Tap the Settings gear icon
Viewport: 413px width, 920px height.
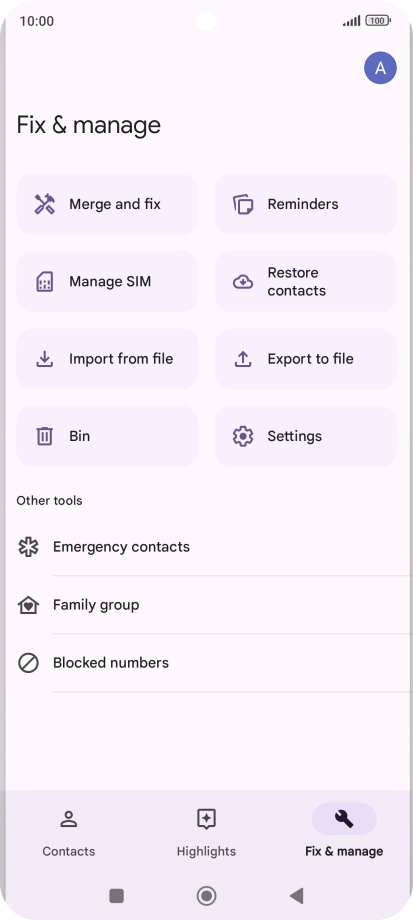[x=243, y=436]
